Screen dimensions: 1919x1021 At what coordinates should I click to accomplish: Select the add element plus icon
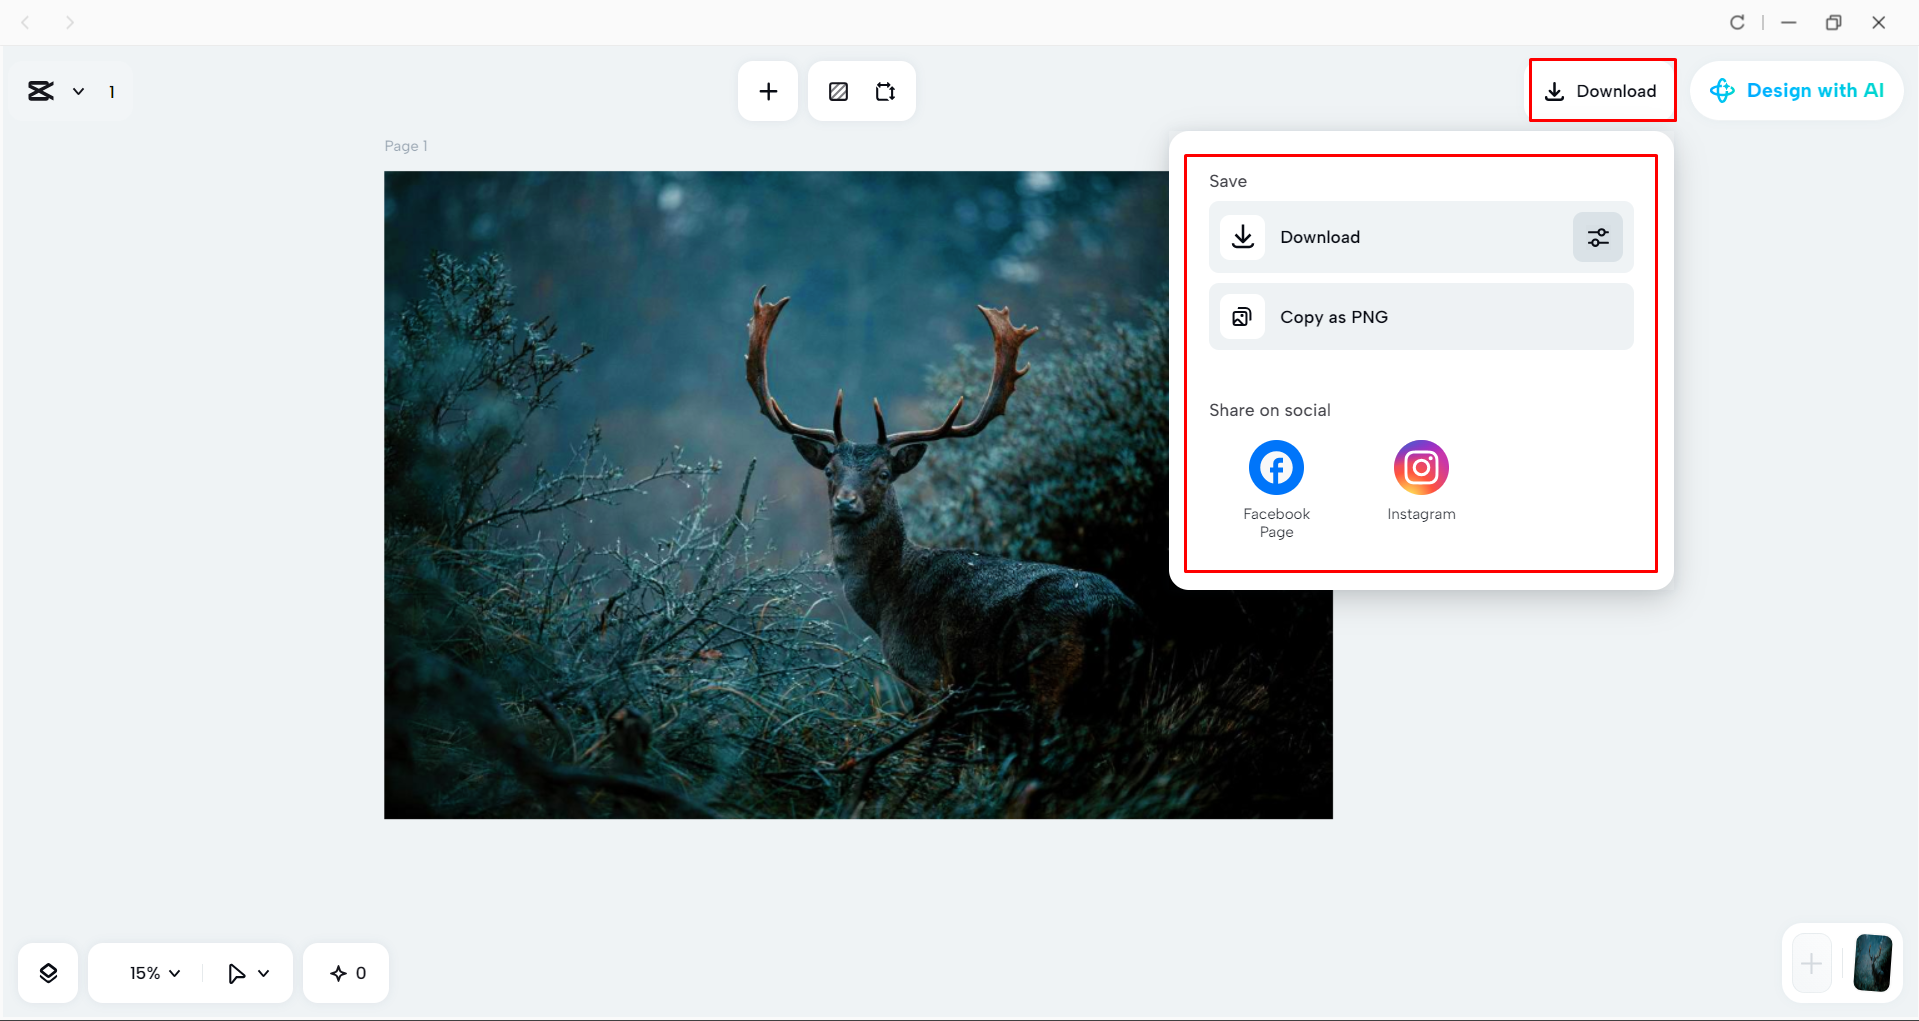pyautogui.click(x=767, y=90)
